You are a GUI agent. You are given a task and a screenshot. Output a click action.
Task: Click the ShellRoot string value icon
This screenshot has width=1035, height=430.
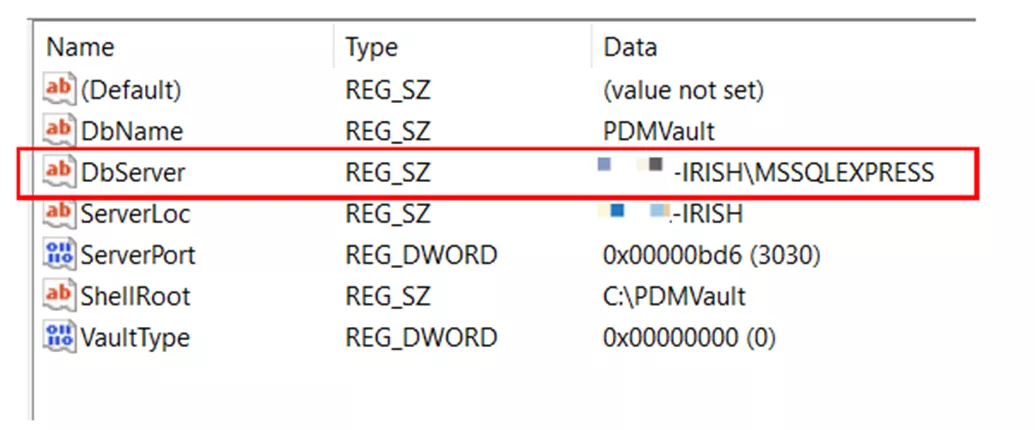click(60, 296)
